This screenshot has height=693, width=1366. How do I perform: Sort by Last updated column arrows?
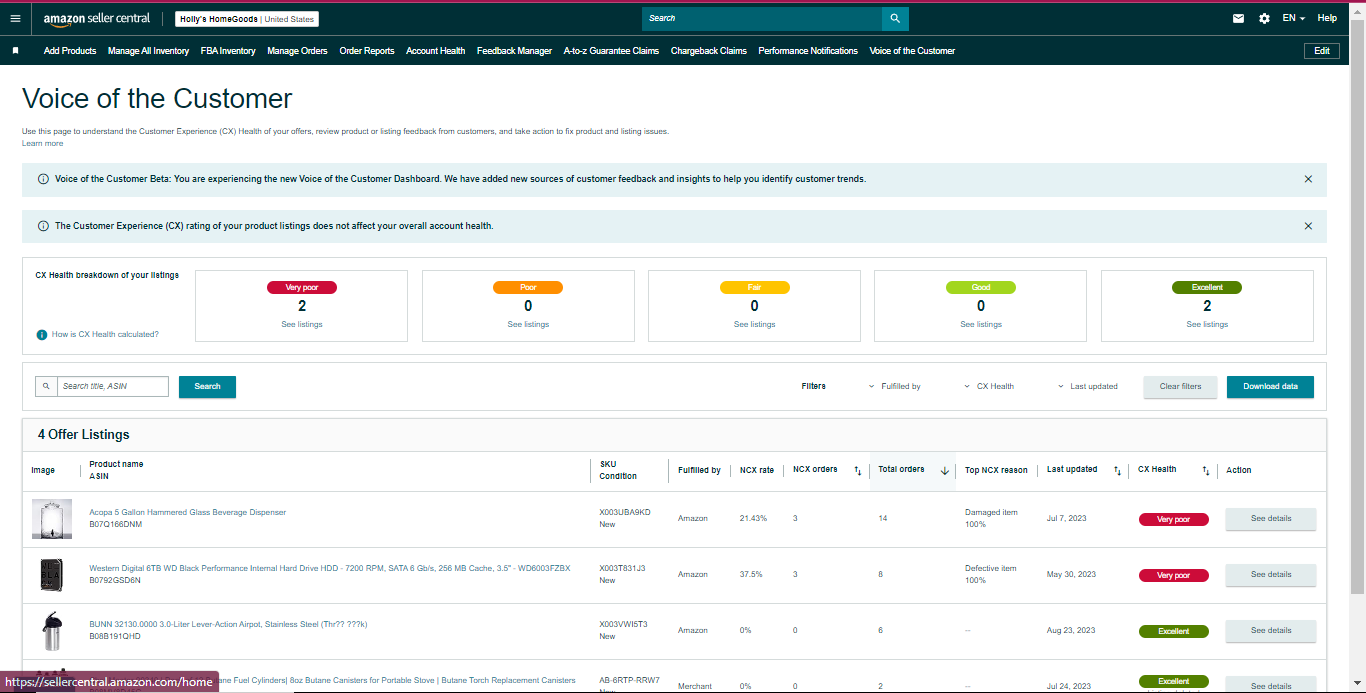click(x=1117, y=470)
